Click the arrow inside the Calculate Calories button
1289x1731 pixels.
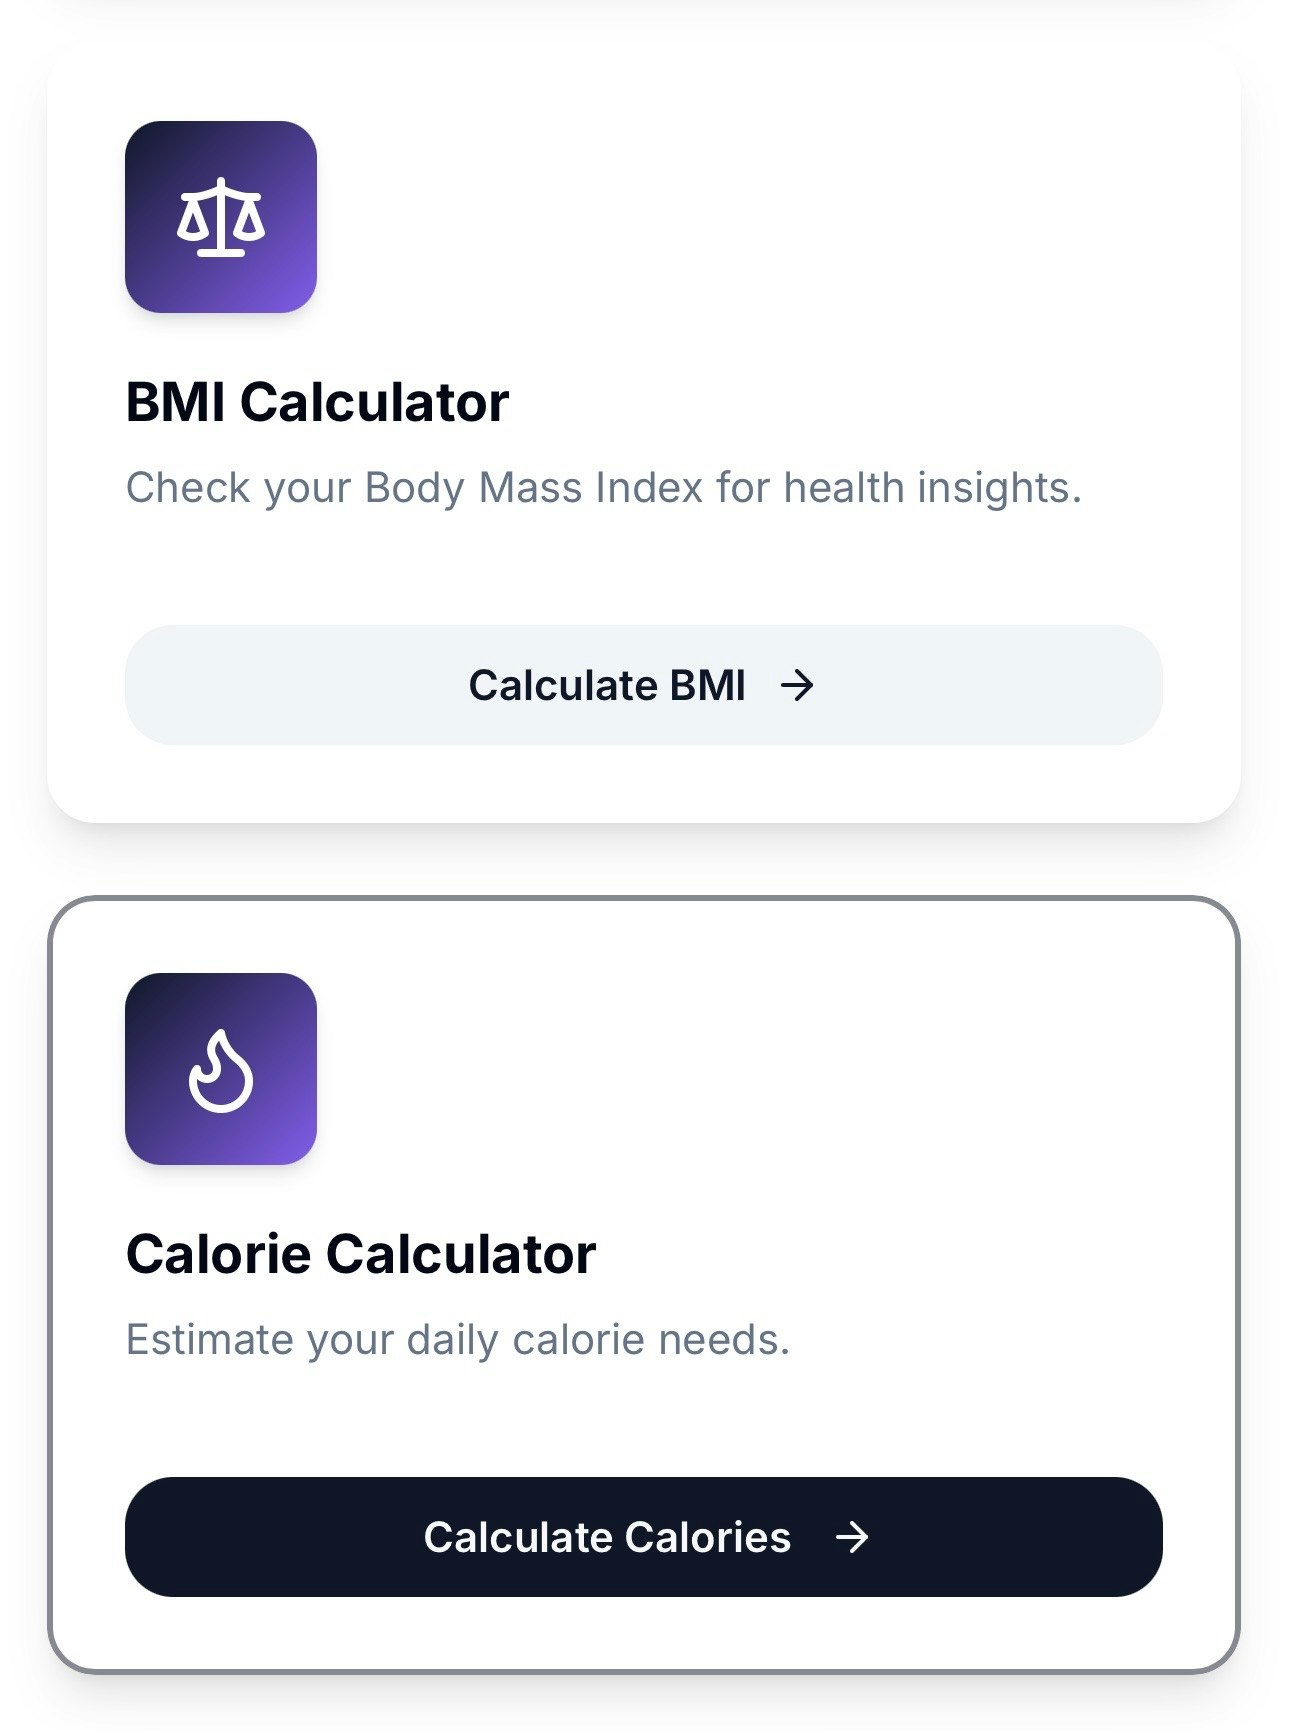(851, 1539)
